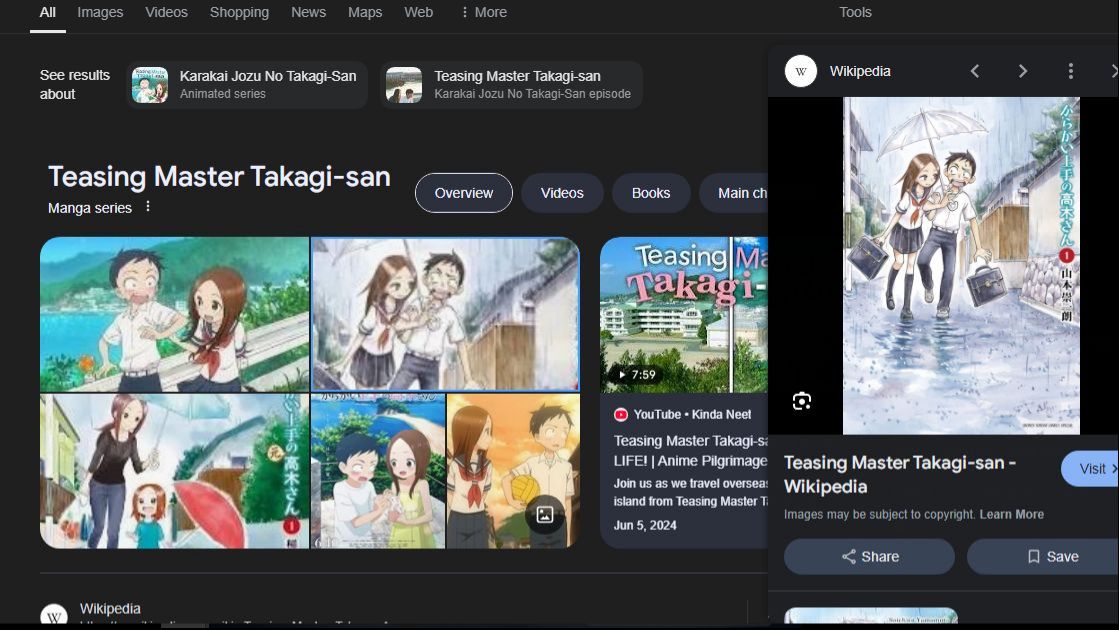1119x630 pixels.
Task: Open the Teasing Master Takagi-san Anime Pilgrimage video title
Action: tap(691, 451)
